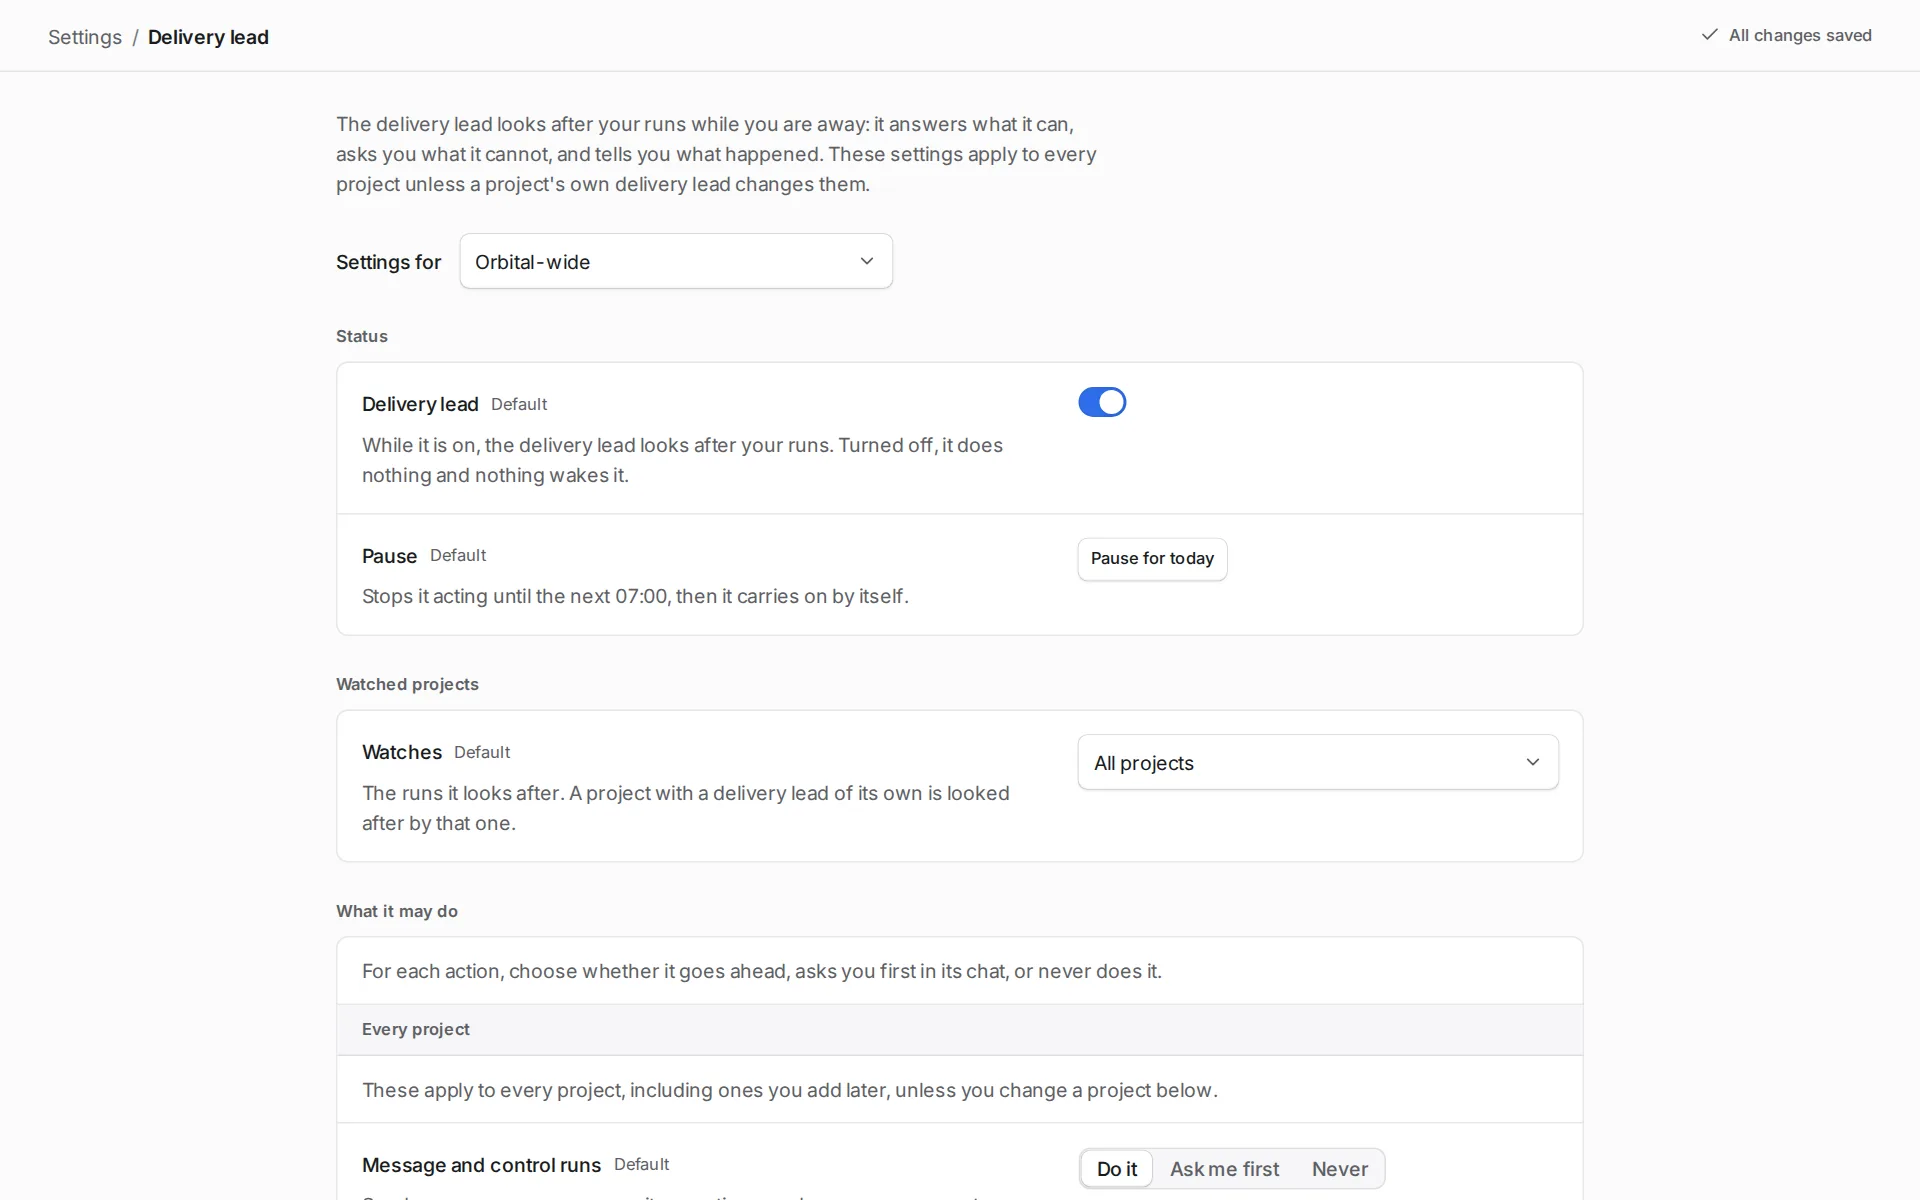Click the Pause for today button
This screenshot has height=1200, width=1920.
click(1152, 559)
